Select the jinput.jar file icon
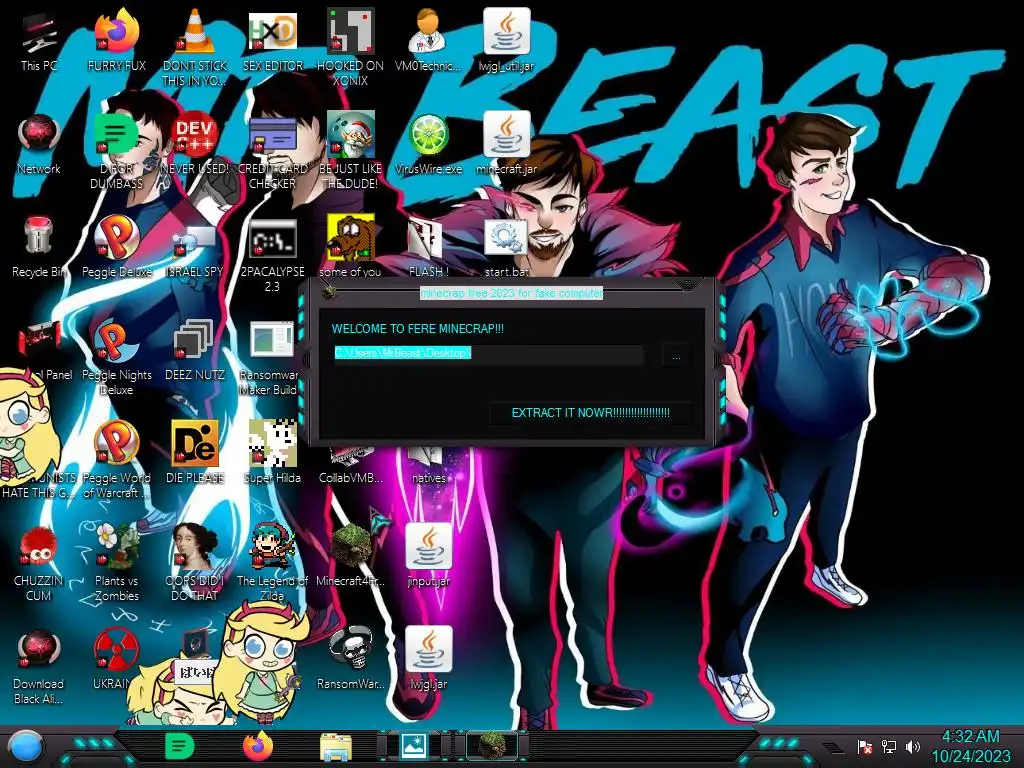Viewport: 1024px width, 768px height. [x=428, y=556]
